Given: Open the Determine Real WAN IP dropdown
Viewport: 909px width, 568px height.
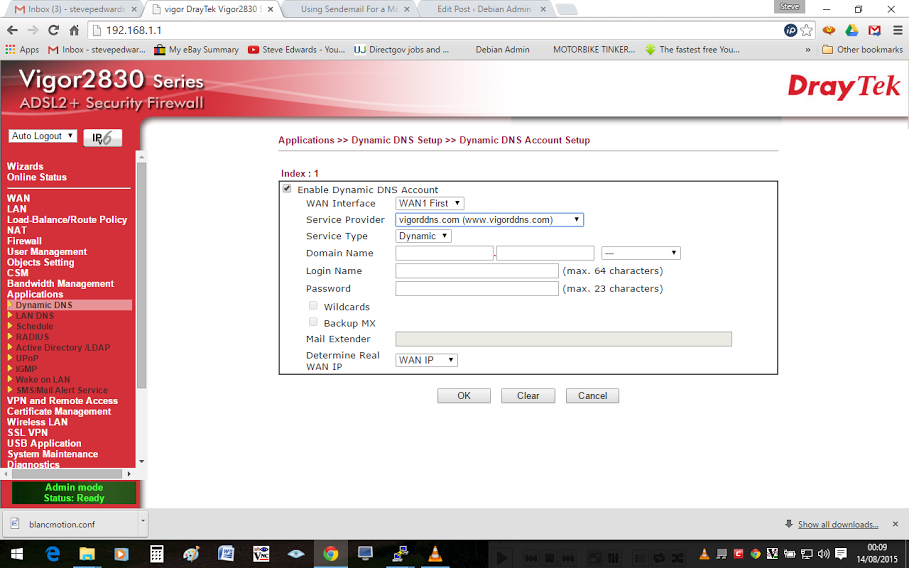Looking at the screenshot, I should pos(427,360).
